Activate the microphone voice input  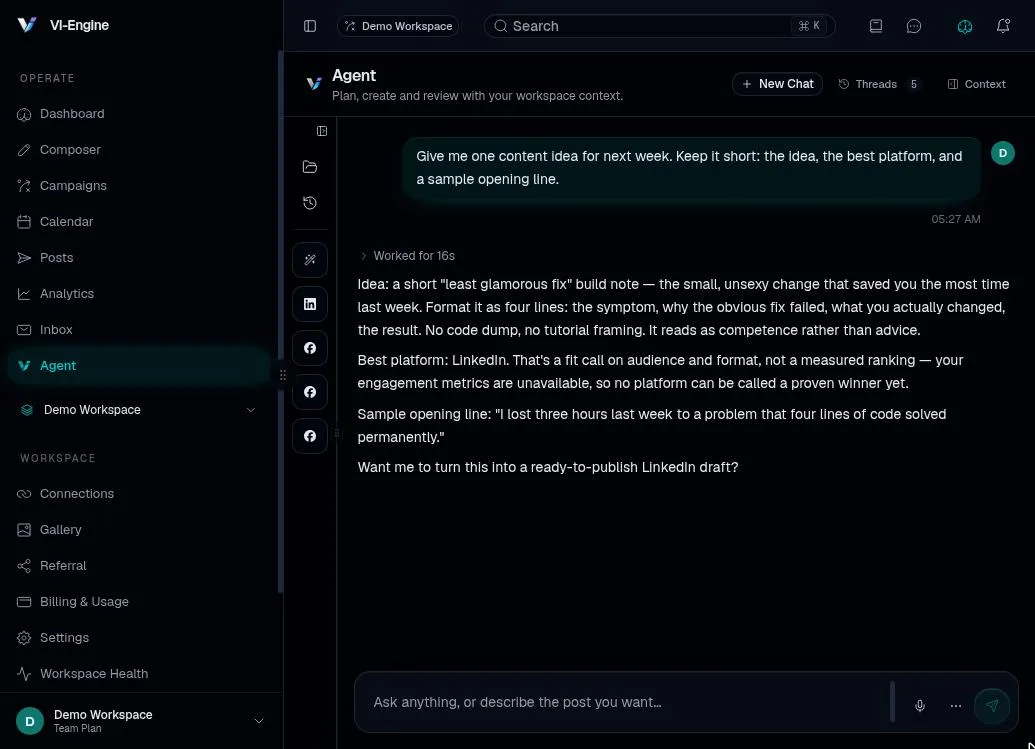(919, 705)
